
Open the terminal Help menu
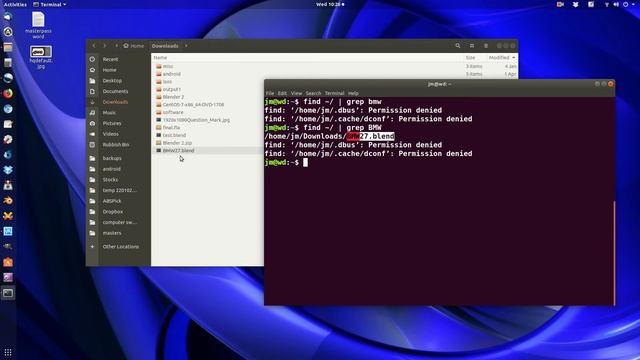353,93
